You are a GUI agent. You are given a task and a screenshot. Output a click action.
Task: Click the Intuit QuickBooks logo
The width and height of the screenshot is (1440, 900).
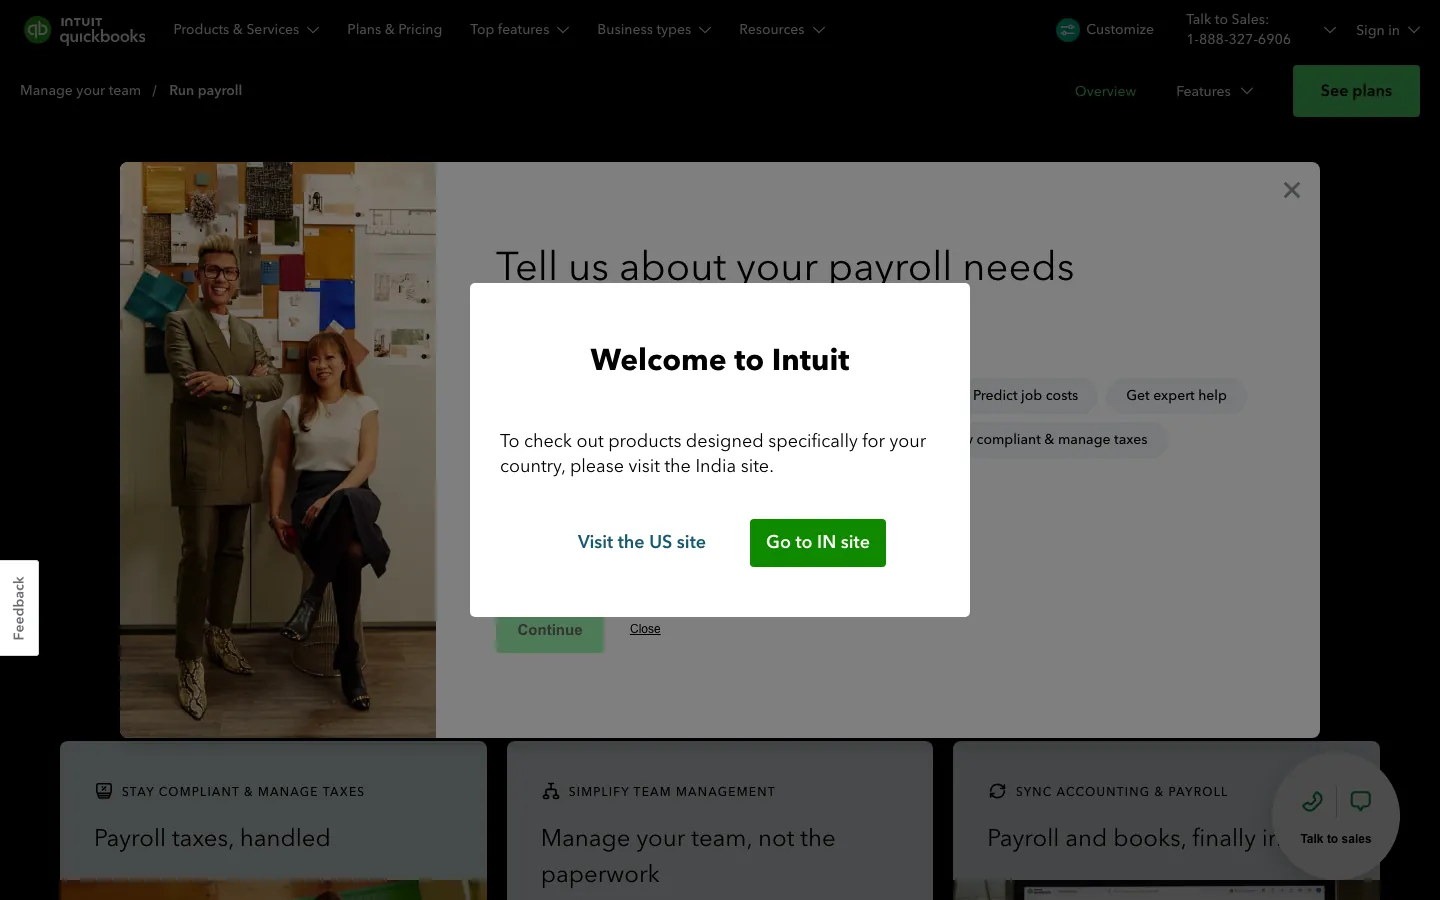85,30
